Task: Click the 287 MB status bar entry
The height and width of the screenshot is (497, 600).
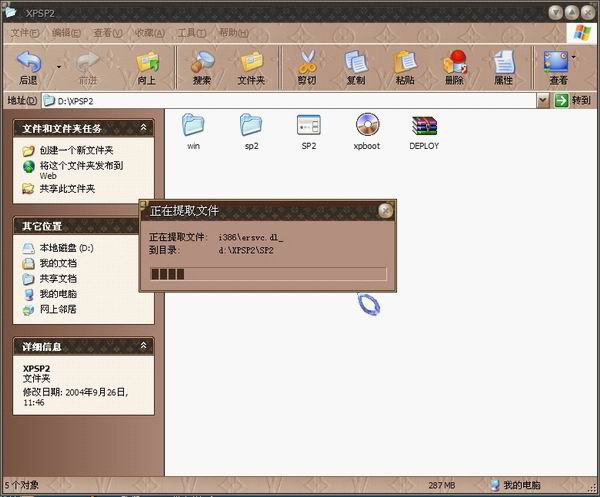Action: 442,485
